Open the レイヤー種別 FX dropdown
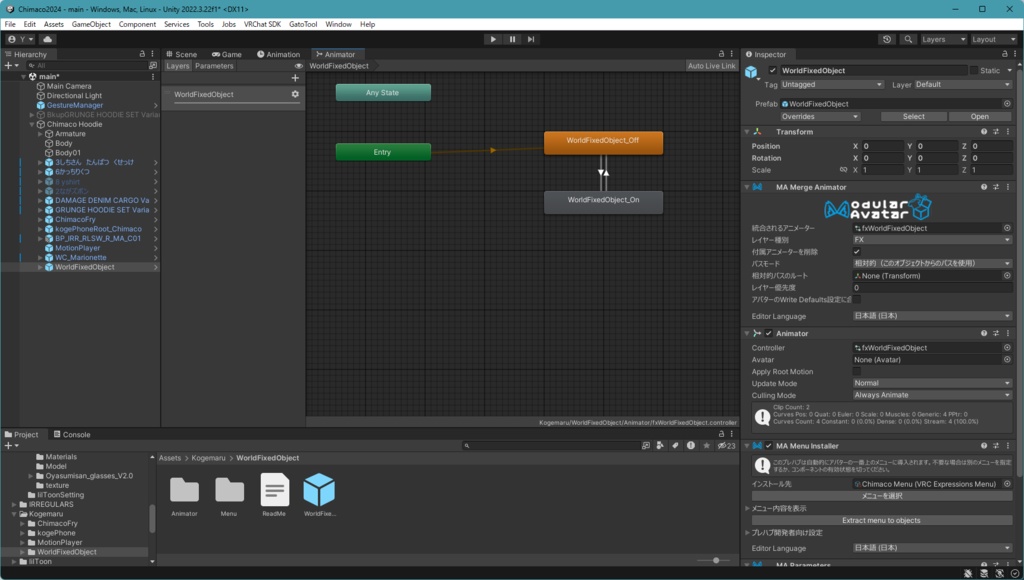1024x580 pixels. pyautogui.click(x=932, y=240)
